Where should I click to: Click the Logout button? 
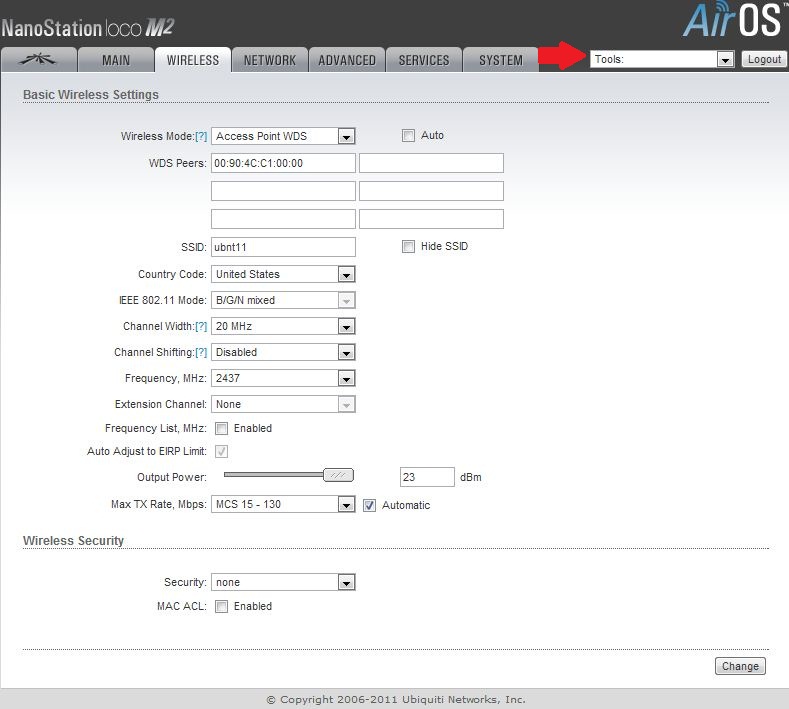point(764,60)
